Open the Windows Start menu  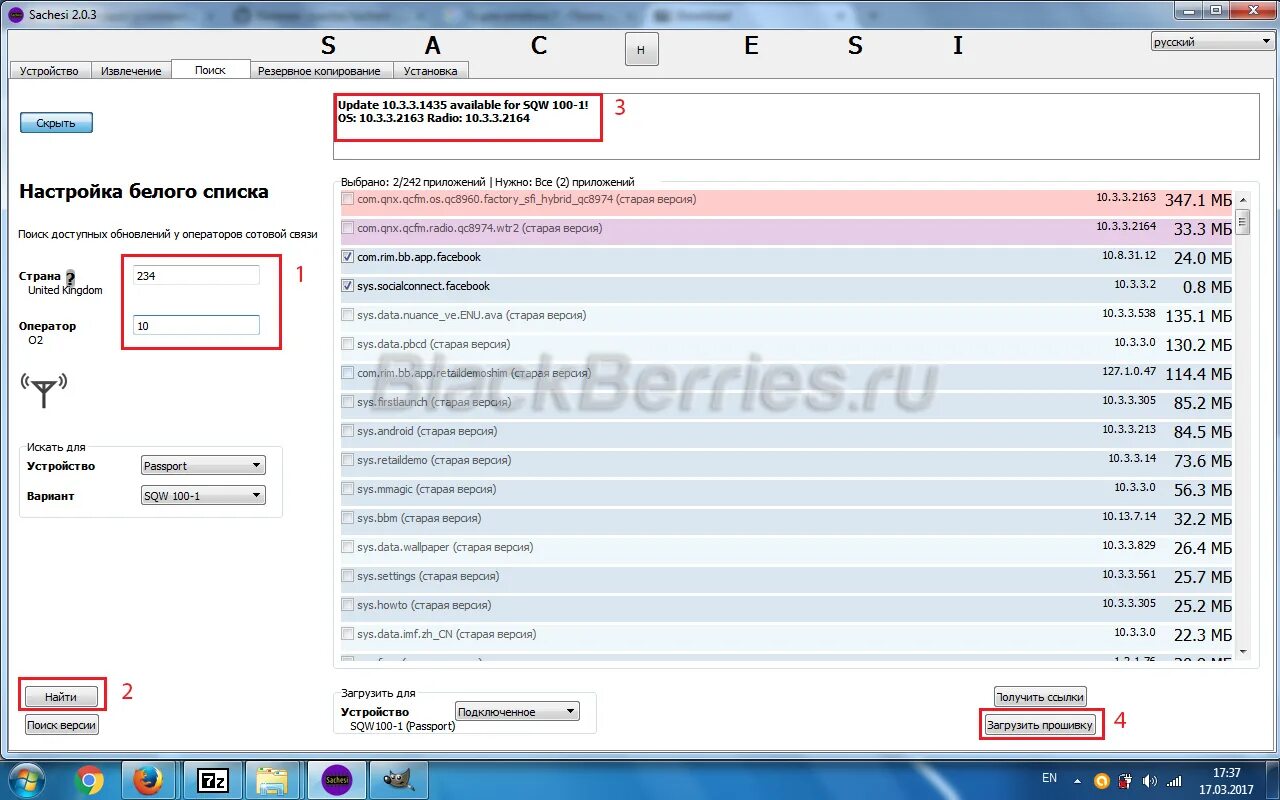(27, 779)
